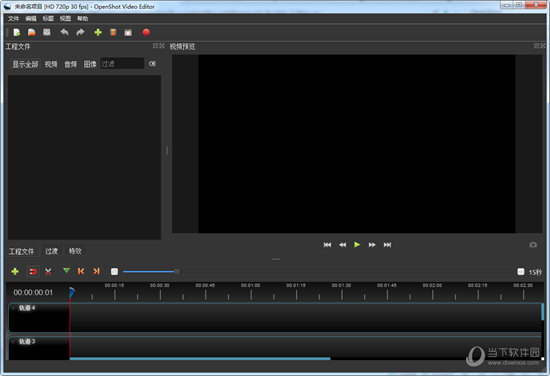Add a marker with the green triangle icon
The height and width of the screenshot is (376, 550).
(x=66, y=271)
